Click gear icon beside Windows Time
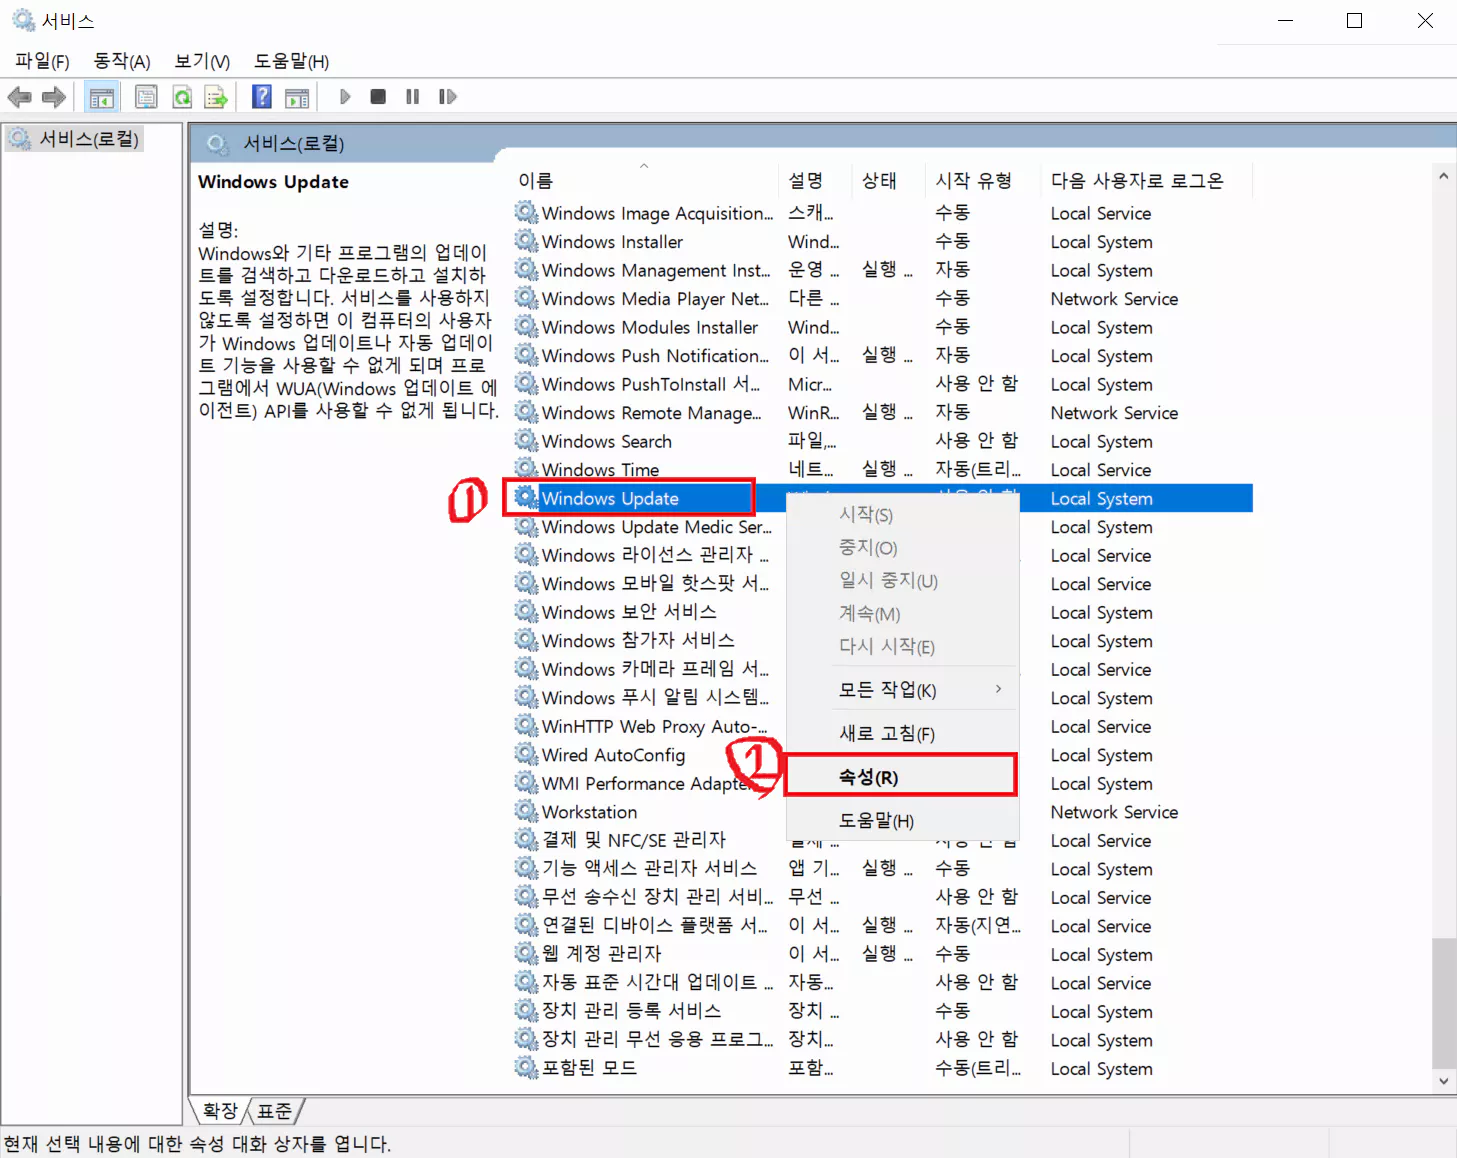The width and height of the screenshot is (1457, 1158). tap(526, 469)
